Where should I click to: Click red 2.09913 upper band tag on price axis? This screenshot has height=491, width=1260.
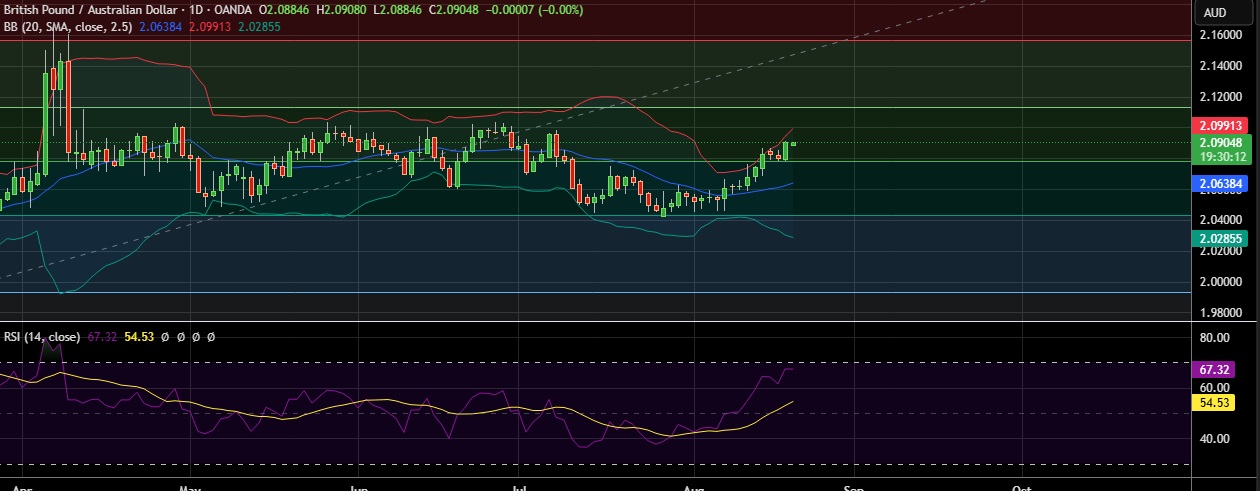pos(1220,126)
